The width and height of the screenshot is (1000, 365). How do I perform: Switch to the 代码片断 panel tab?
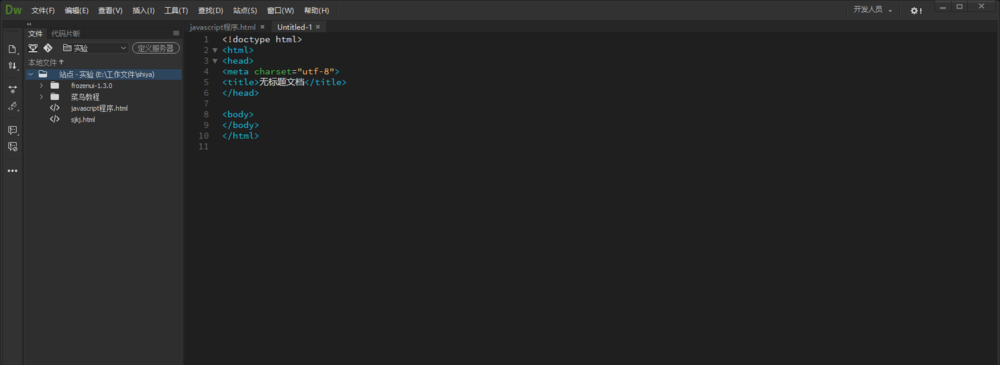[x=66, y=33]
